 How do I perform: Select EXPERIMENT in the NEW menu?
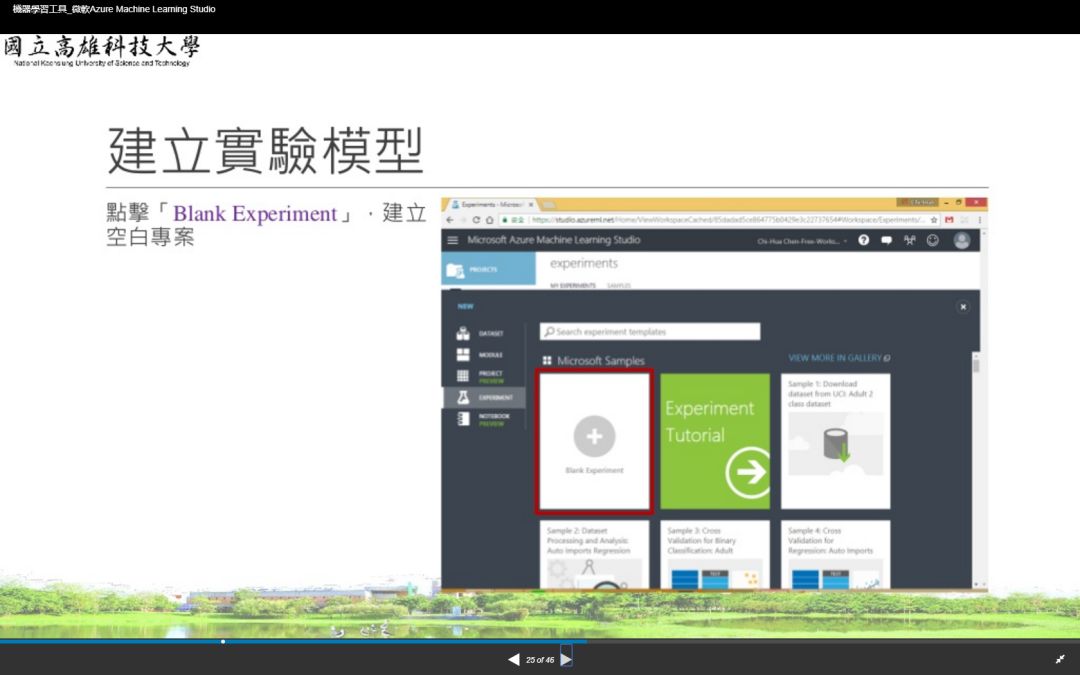(484, 397)
